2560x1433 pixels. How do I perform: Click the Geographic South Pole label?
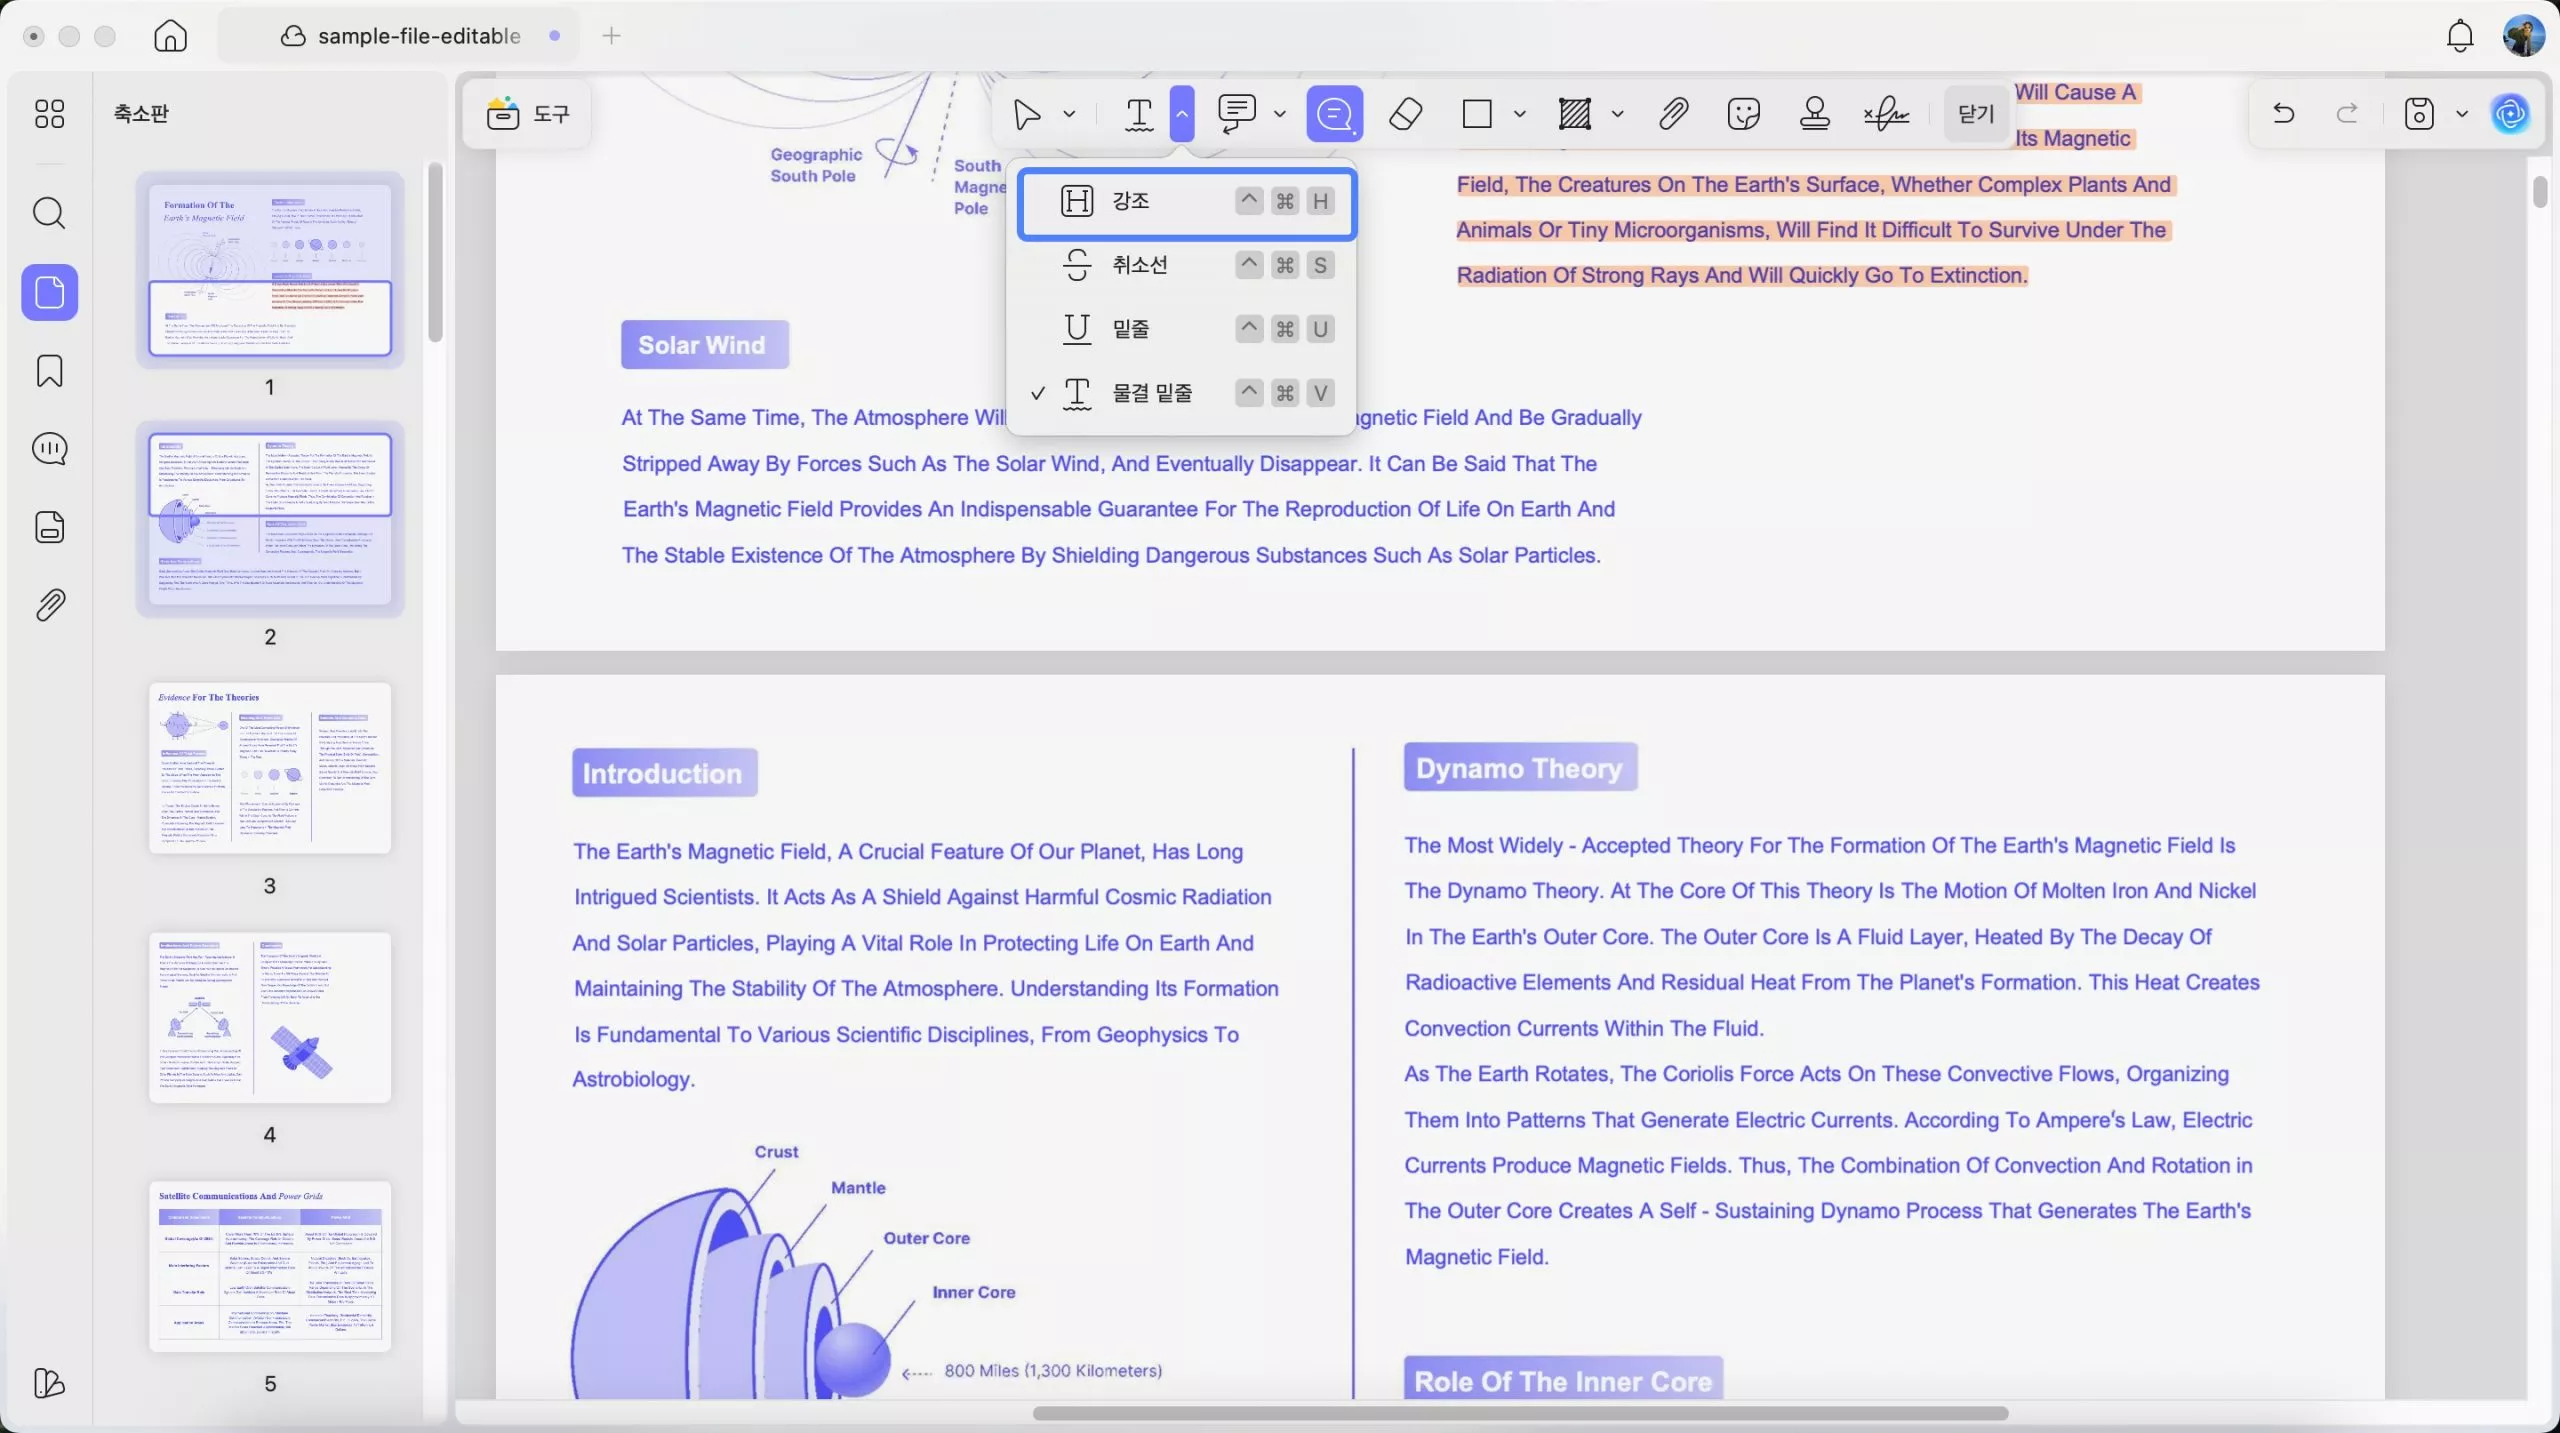pyautogui.click(x=815, y=165)
